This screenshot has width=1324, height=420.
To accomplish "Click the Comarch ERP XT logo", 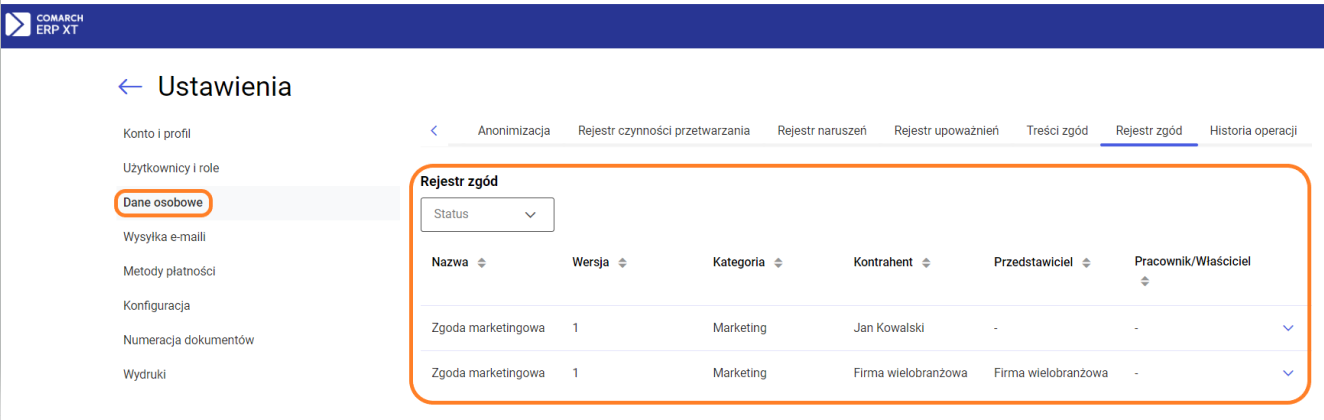I will [x=43, y=24].
